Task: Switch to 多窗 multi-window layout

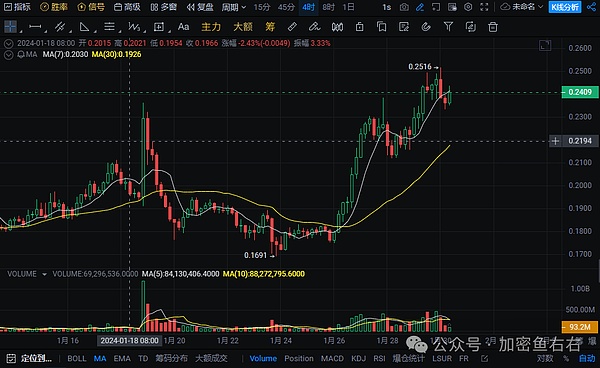Action: 163,7
